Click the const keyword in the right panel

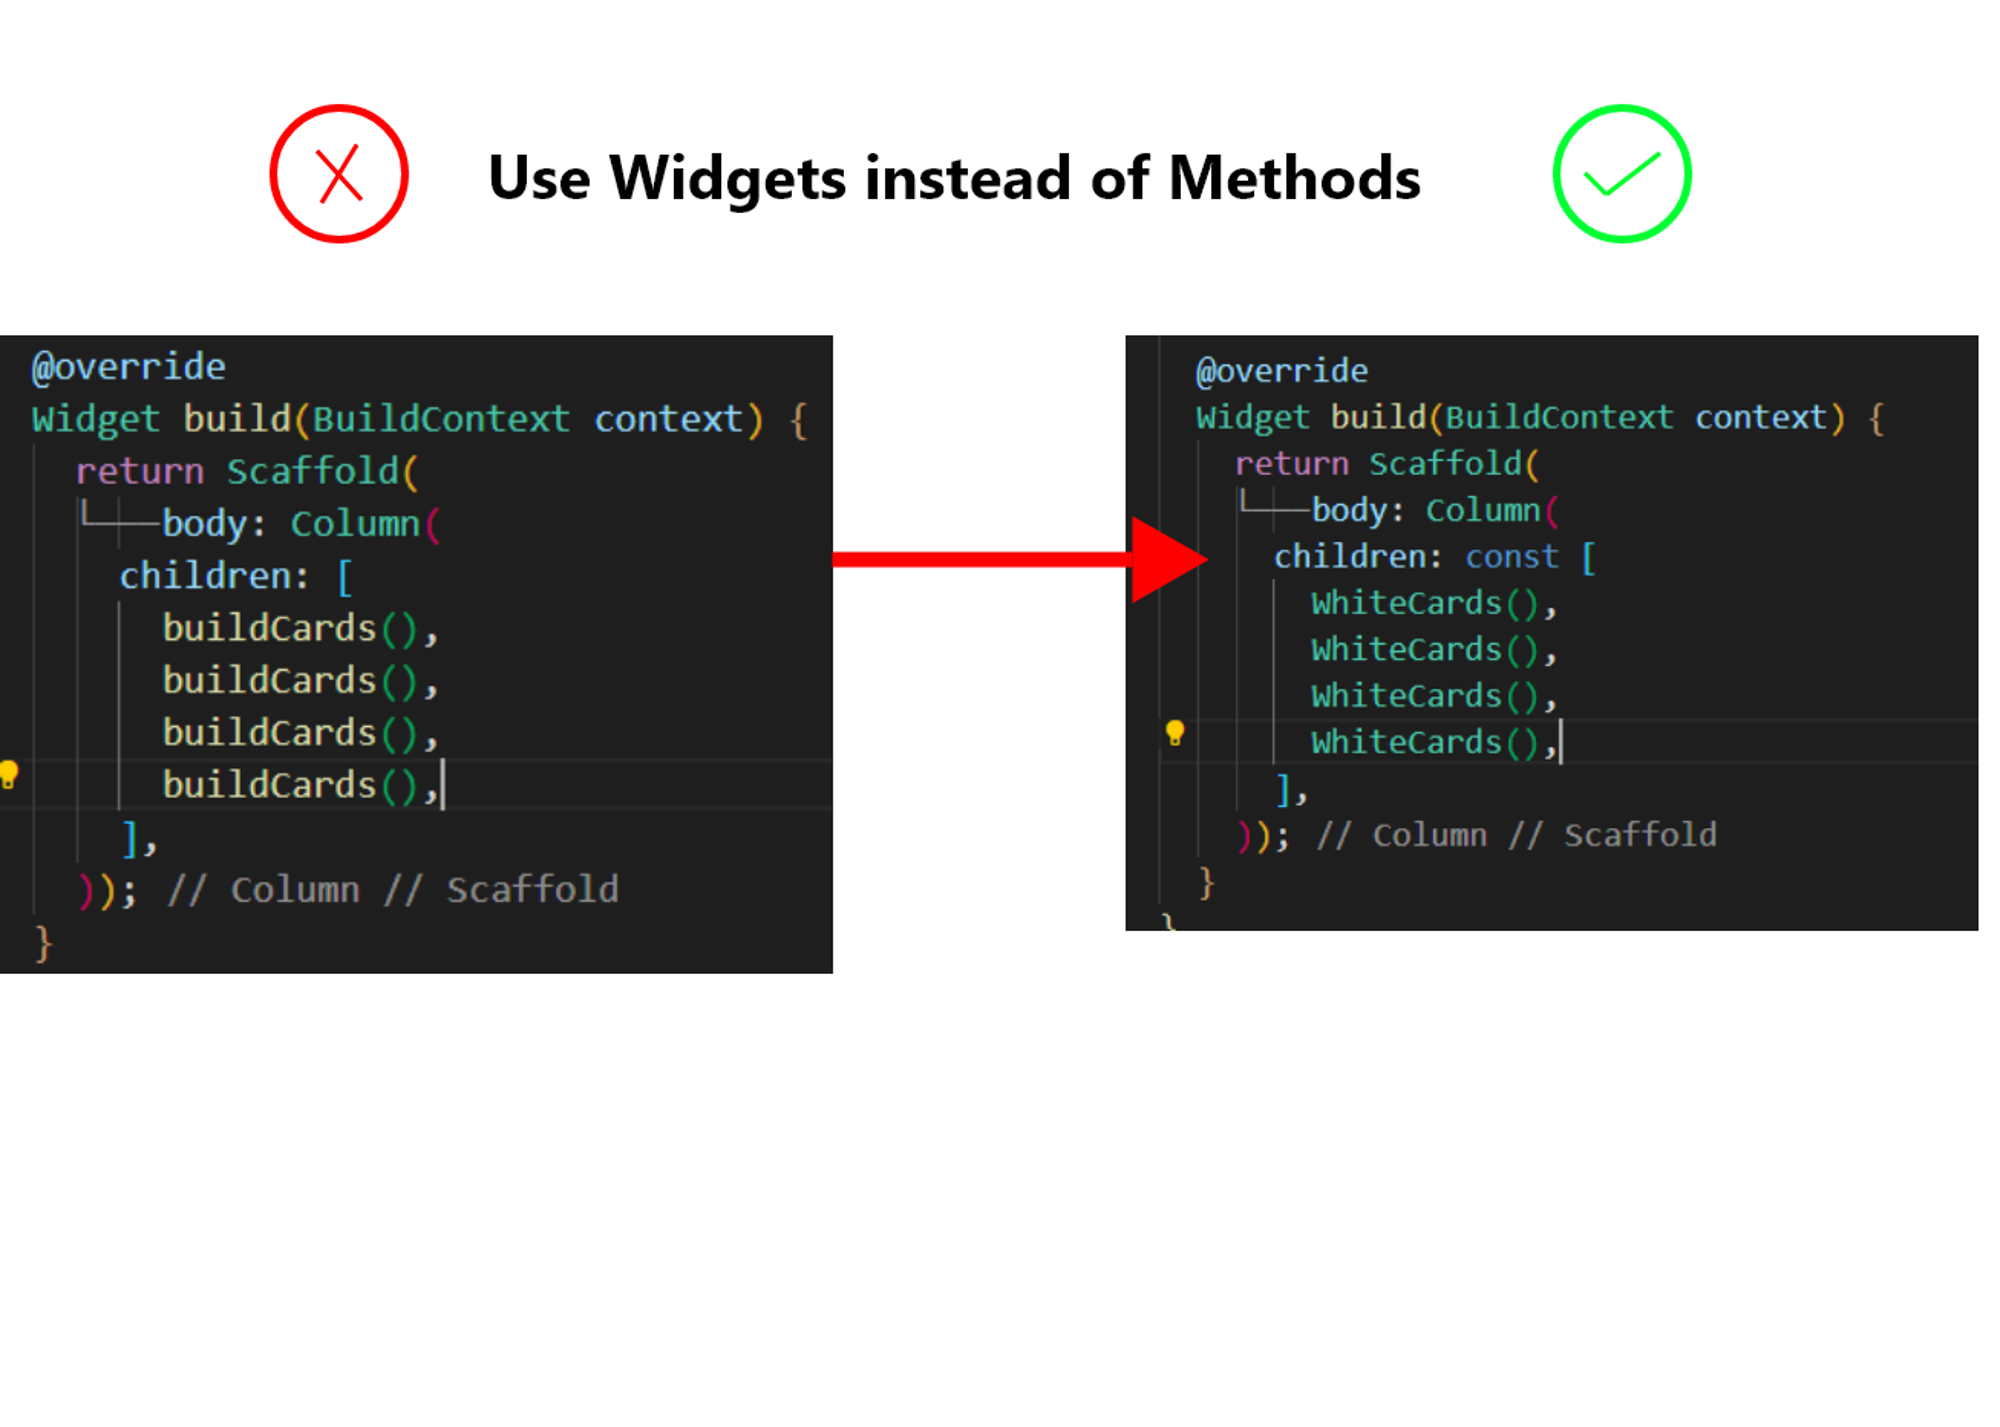coord(1511,556)
